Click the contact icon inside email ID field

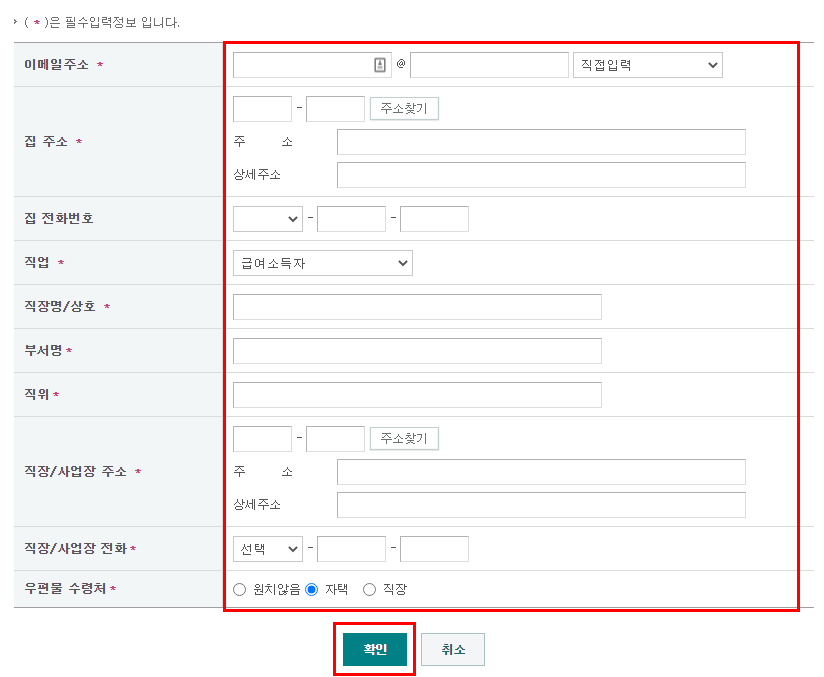coord(380,65)
